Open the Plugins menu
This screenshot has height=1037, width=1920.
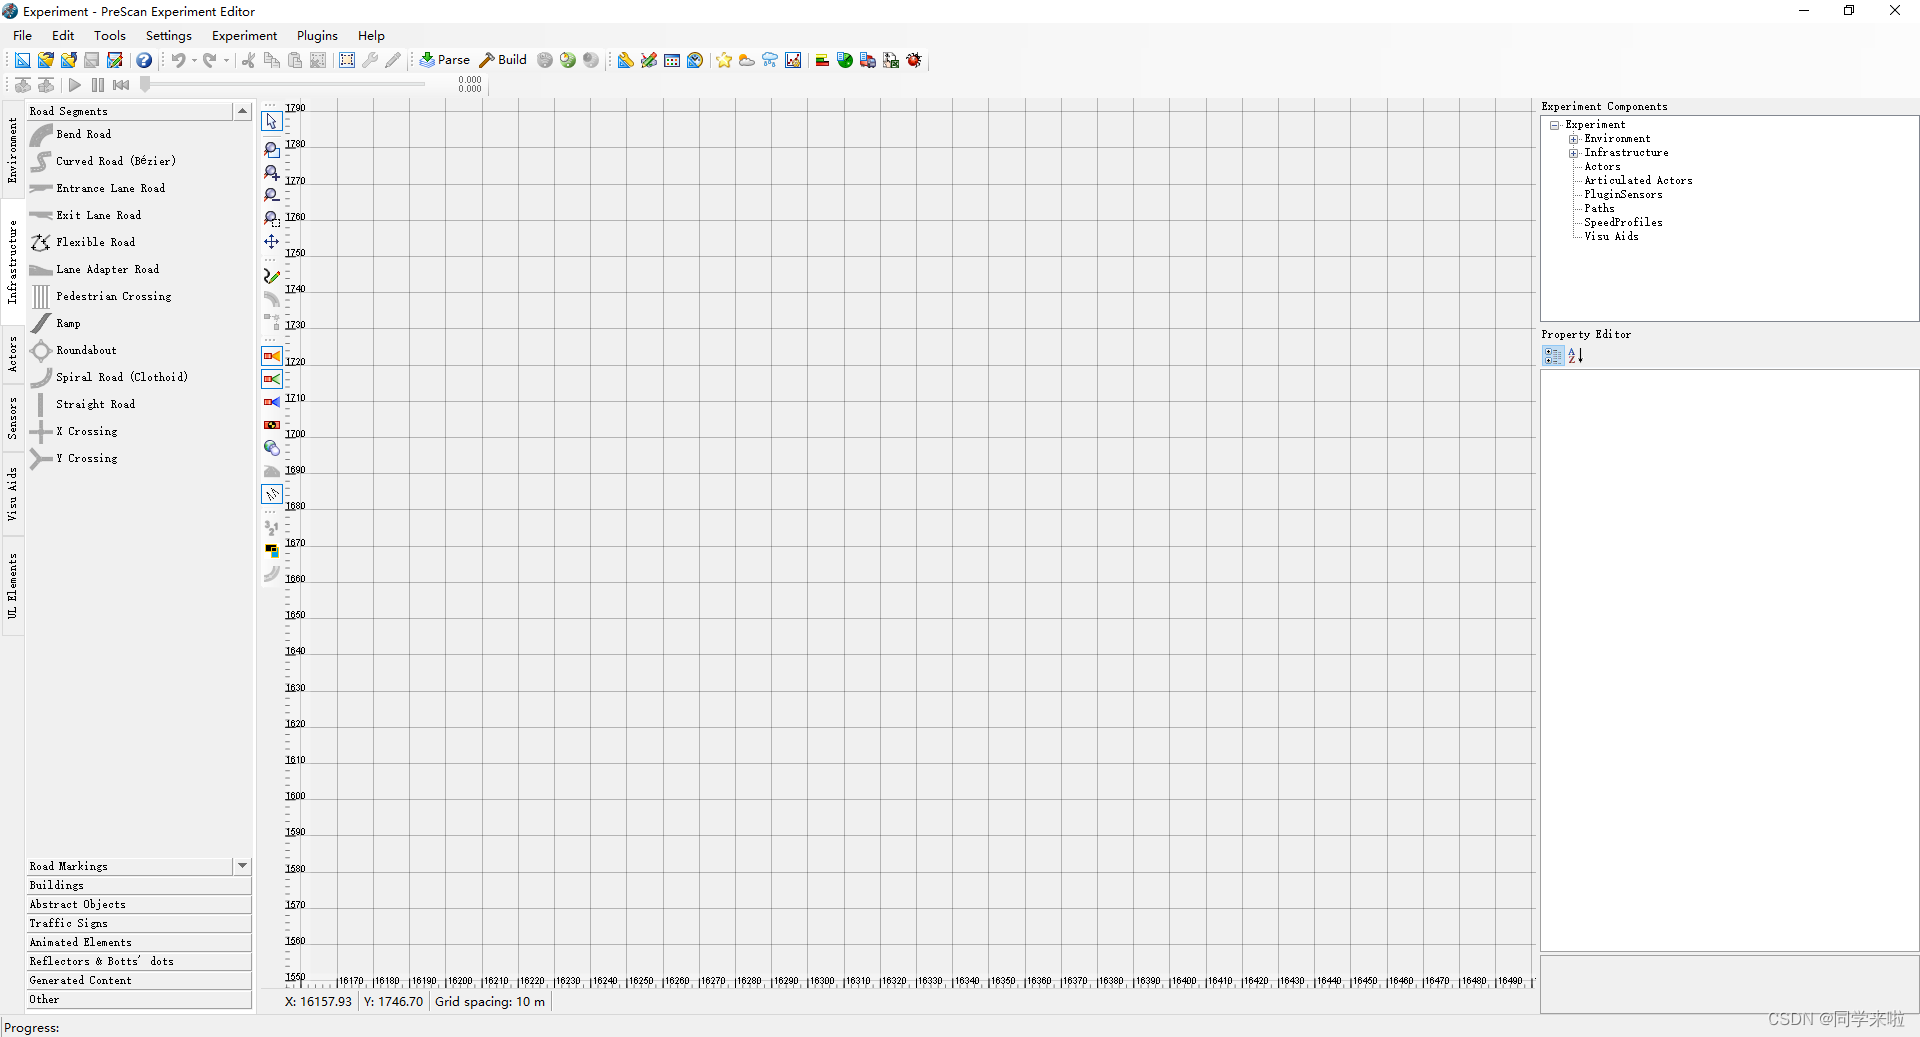point(317,35)
